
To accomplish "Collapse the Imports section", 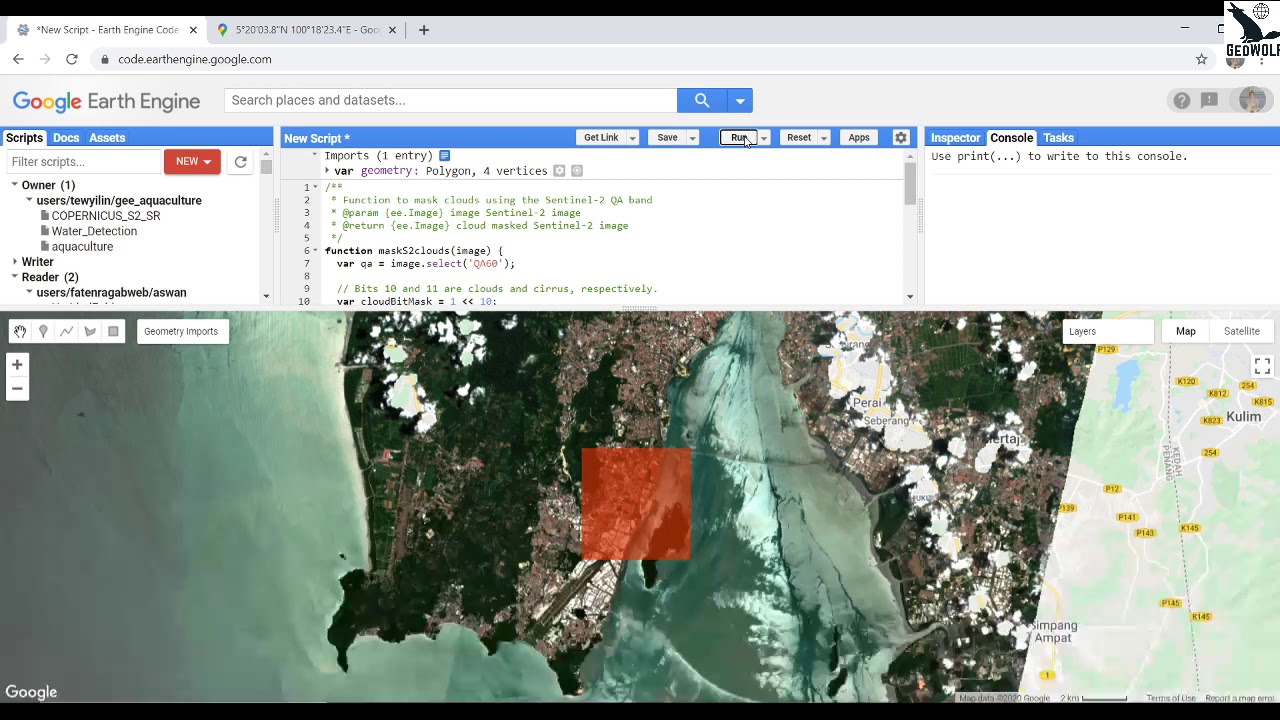I will [315, 155].
